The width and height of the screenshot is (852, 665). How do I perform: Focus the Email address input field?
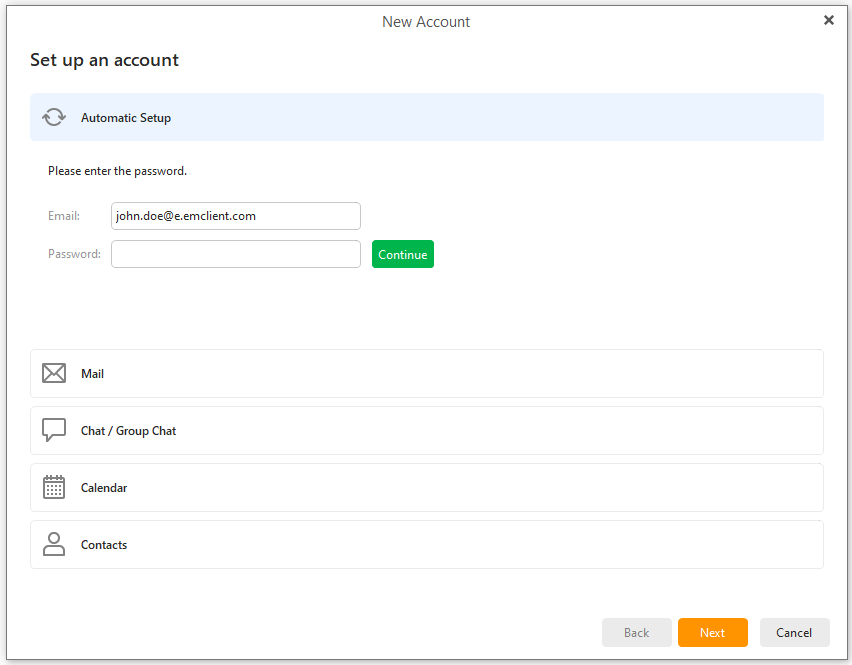click(236, 216)
